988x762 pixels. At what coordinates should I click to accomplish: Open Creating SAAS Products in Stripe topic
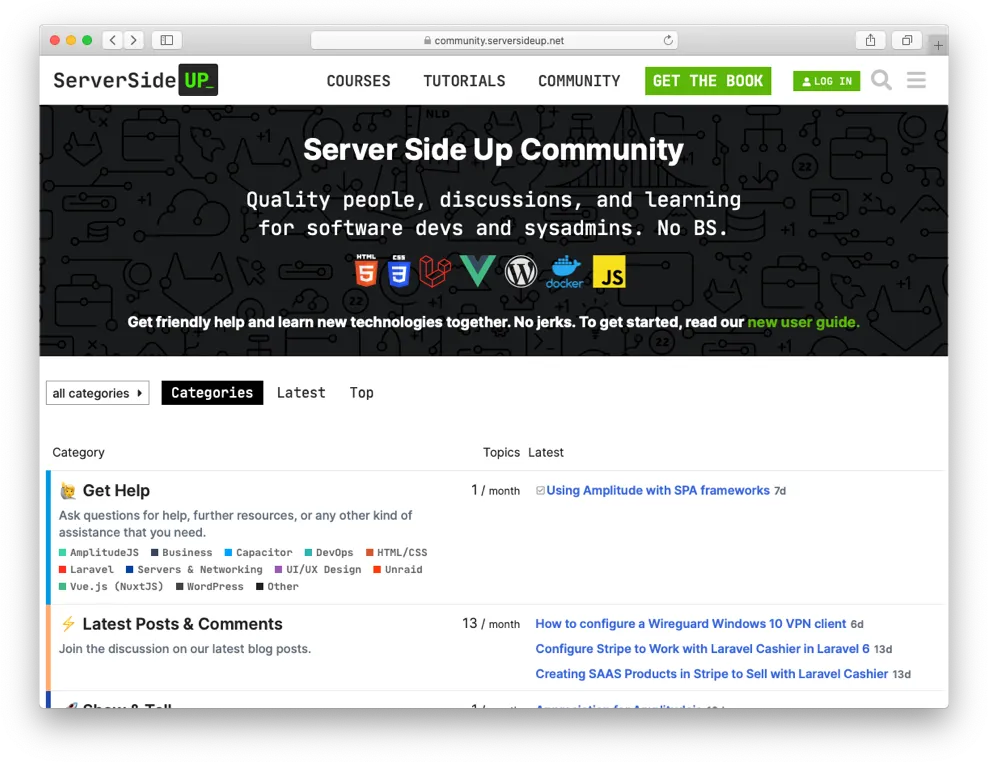coord(712,674)
